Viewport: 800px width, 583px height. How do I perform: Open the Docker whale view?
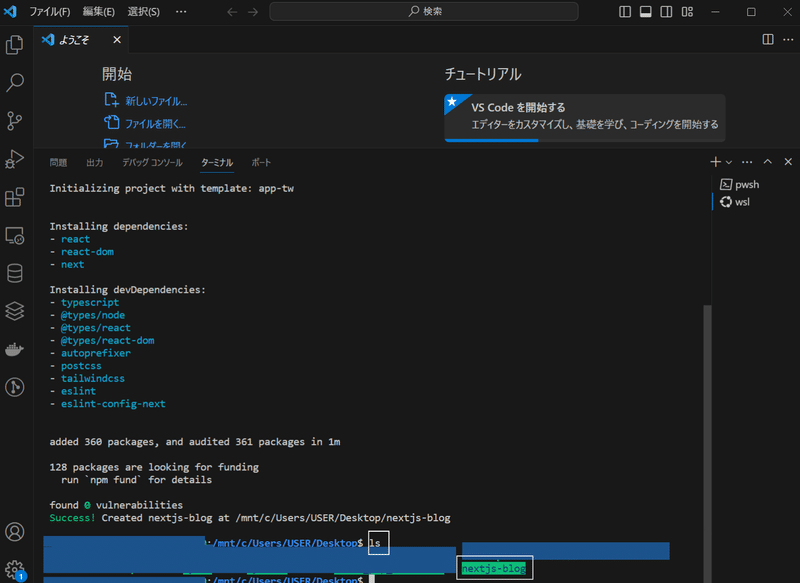14,349
